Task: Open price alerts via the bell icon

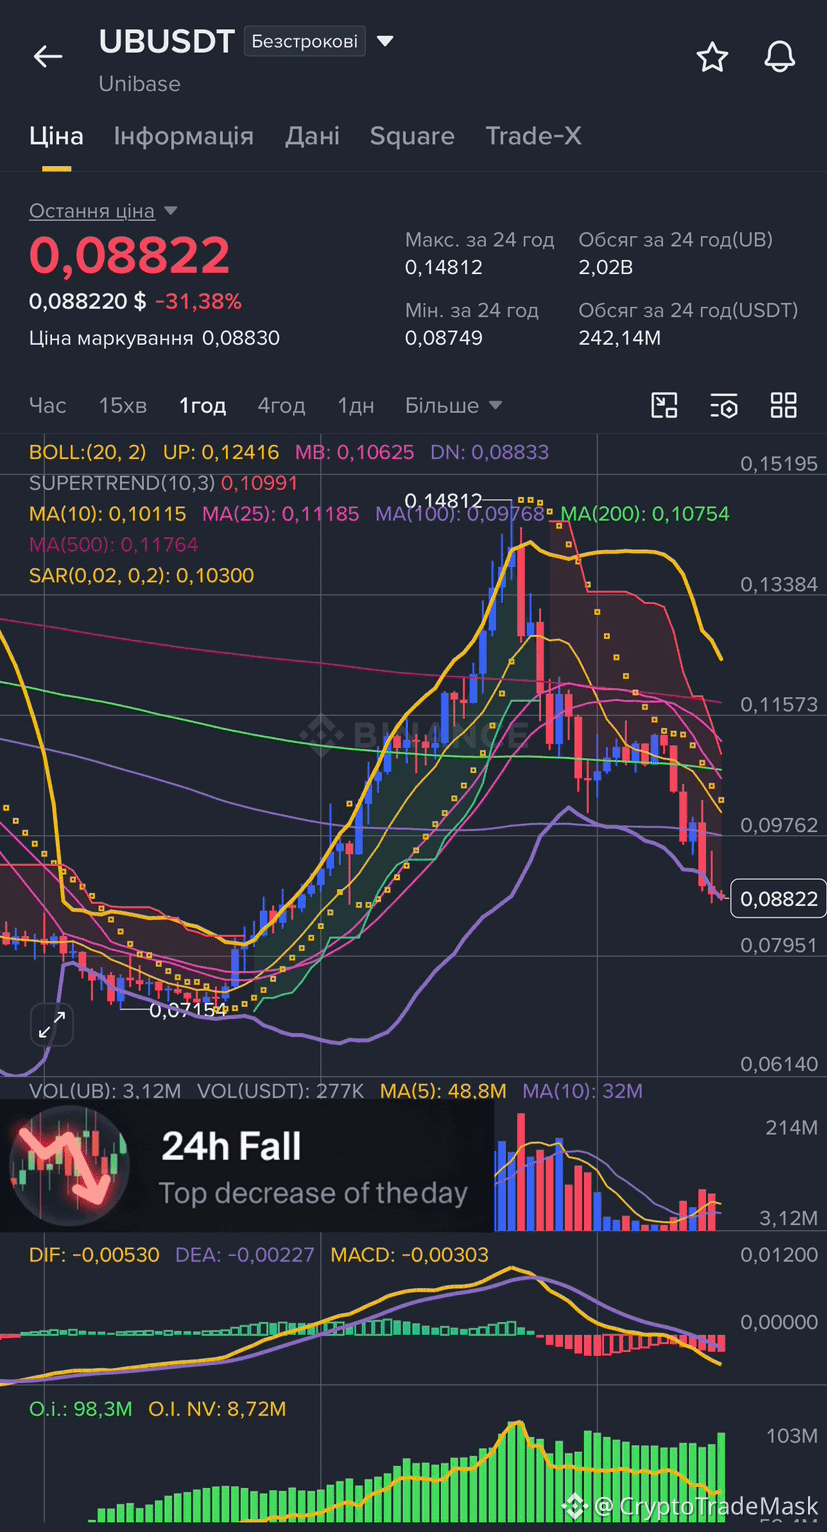Action: (780, 57)
